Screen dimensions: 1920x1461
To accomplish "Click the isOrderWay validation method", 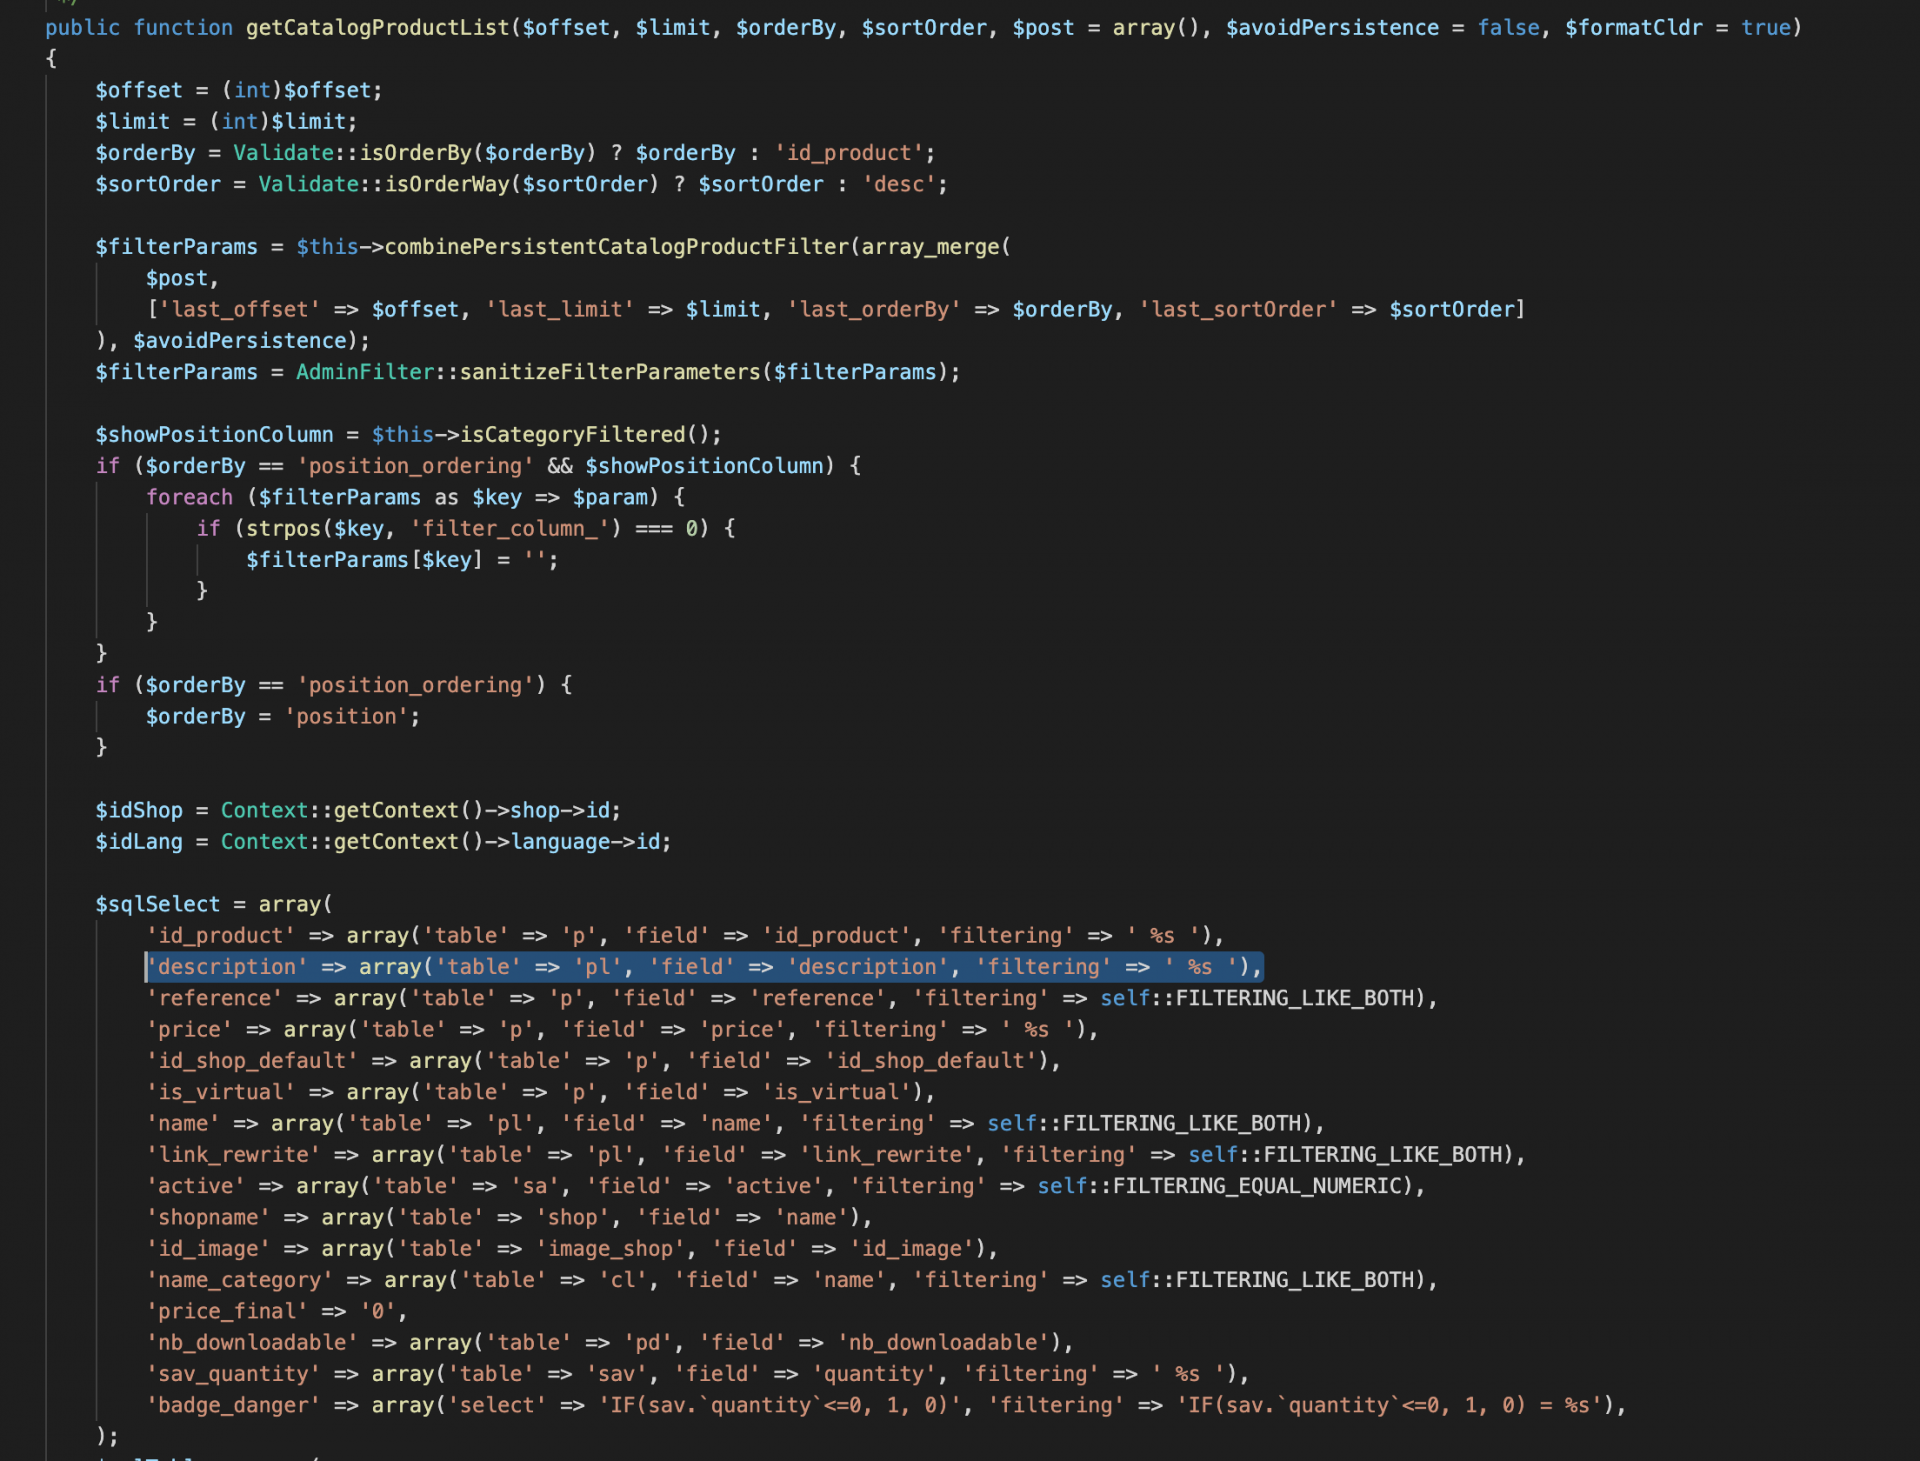I will click(447, 184).
